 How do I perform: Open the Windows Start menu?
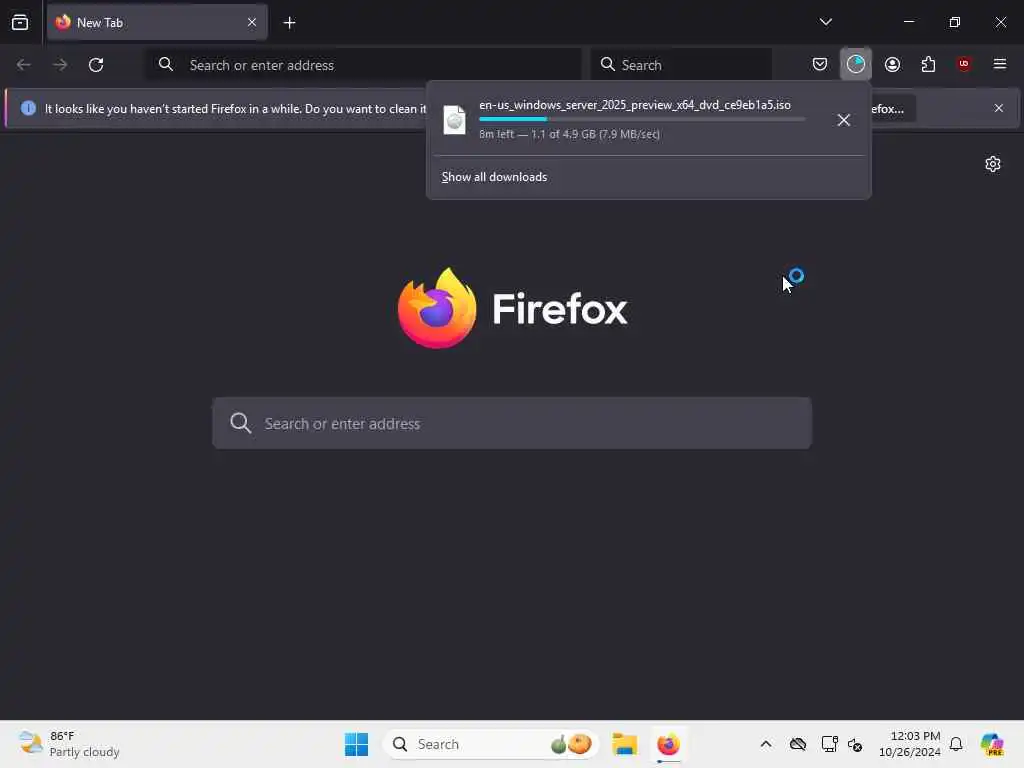coord(356,744)
